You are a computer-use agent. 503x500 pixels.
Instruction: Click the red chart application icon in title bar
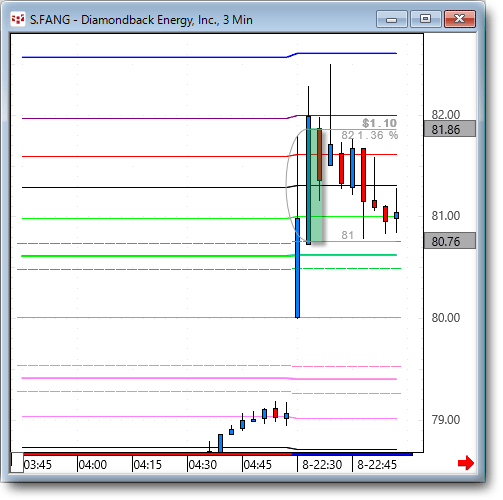[18, 19]
